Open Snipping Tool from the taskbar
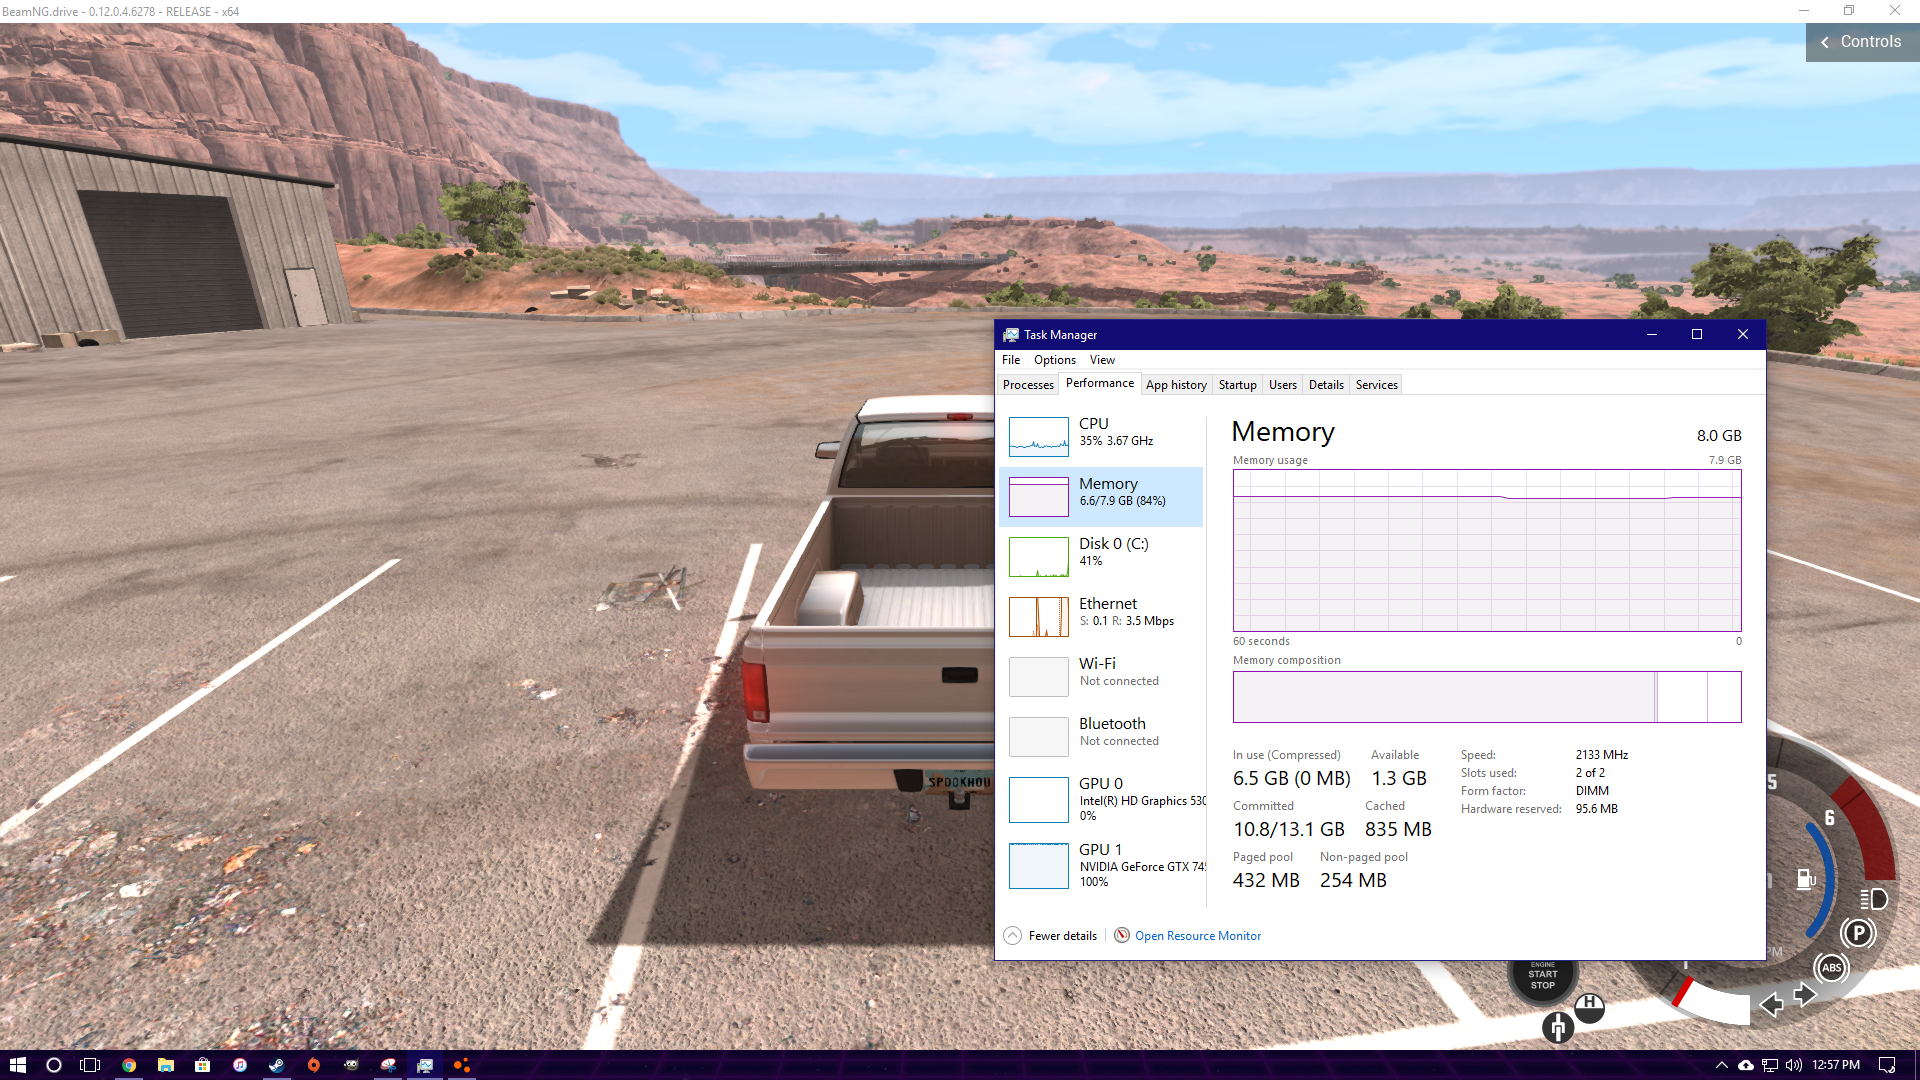 [x=388, y=1065]
